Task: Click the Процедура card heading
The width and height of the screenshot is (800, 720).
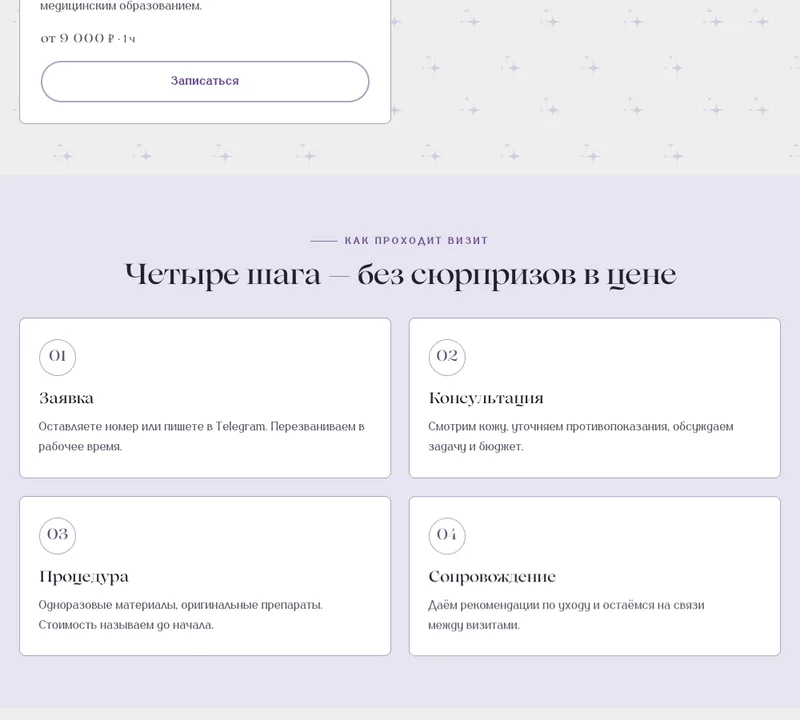Action: (x=84, y=577)
